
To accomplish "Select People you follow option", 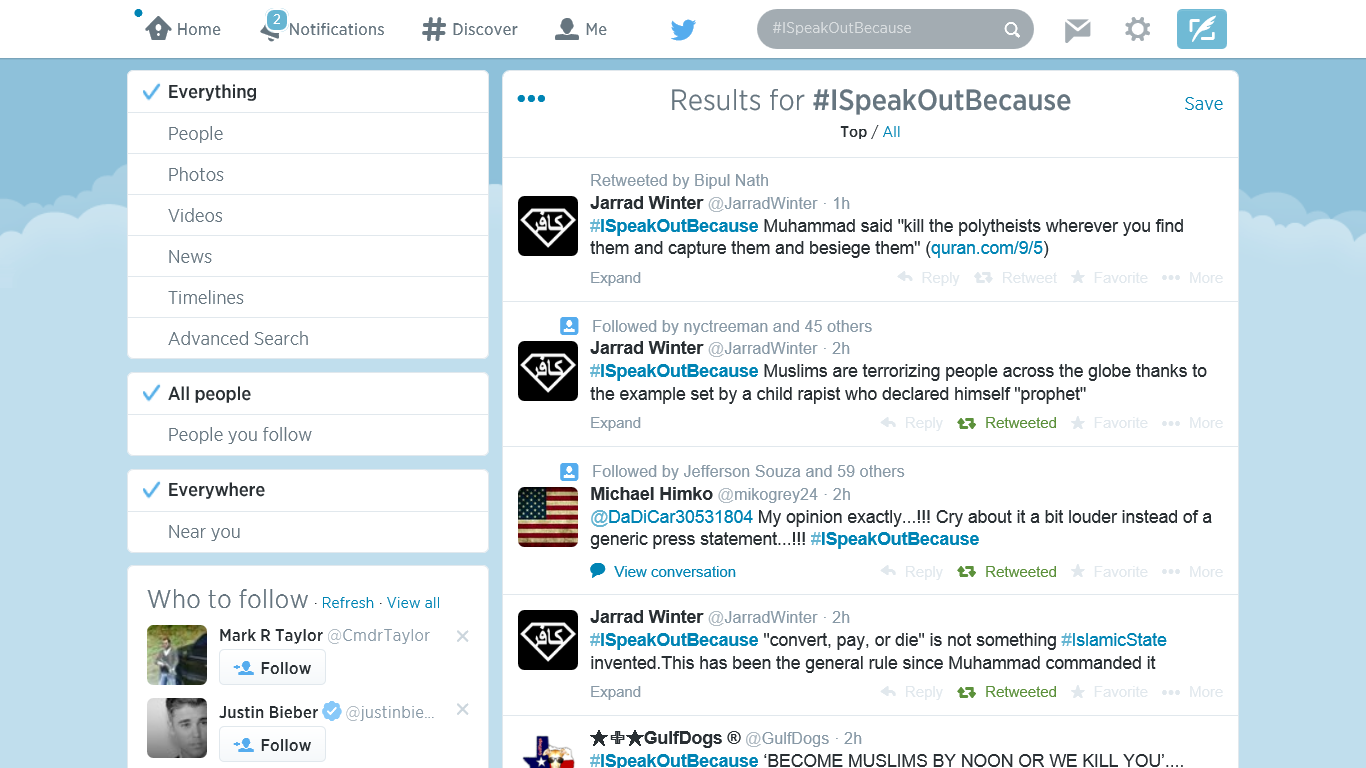I will (x=308, y=435).
